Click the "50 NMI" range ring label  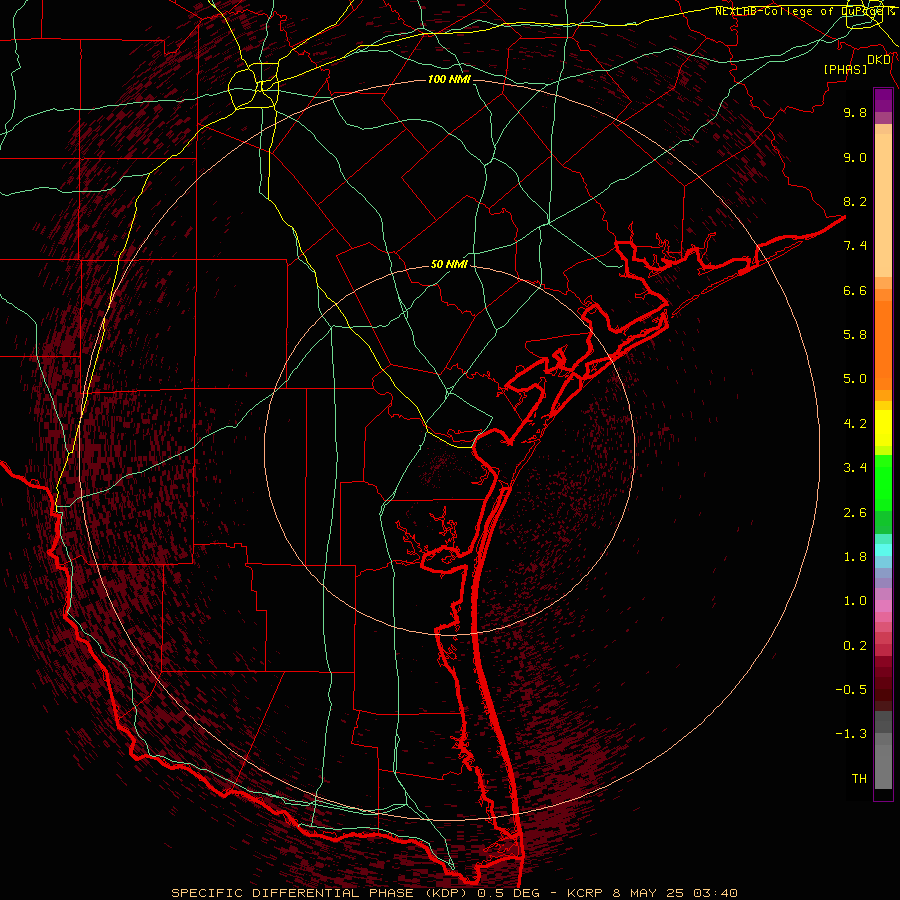pyautogui.click(x=449, y=265)
